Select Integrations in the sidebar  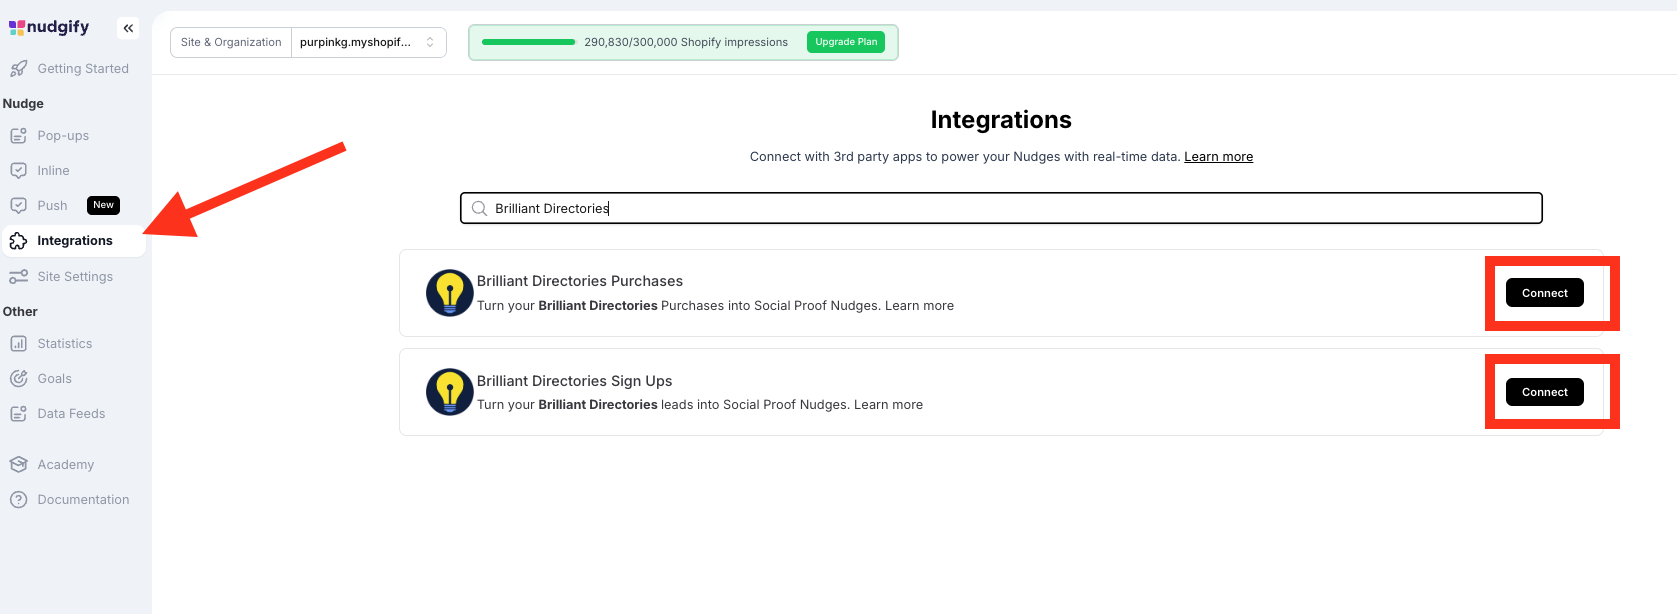click(75, 240)
